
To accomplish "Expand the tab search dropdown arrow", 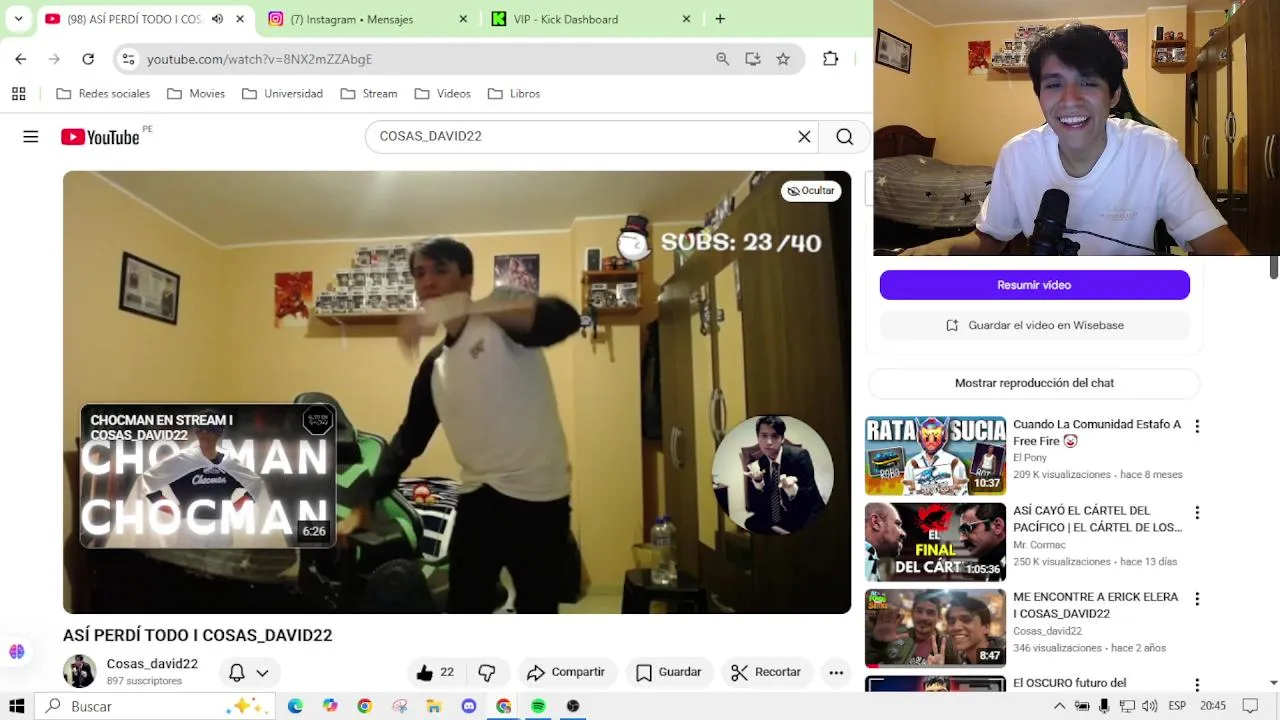I will (18, 19).
